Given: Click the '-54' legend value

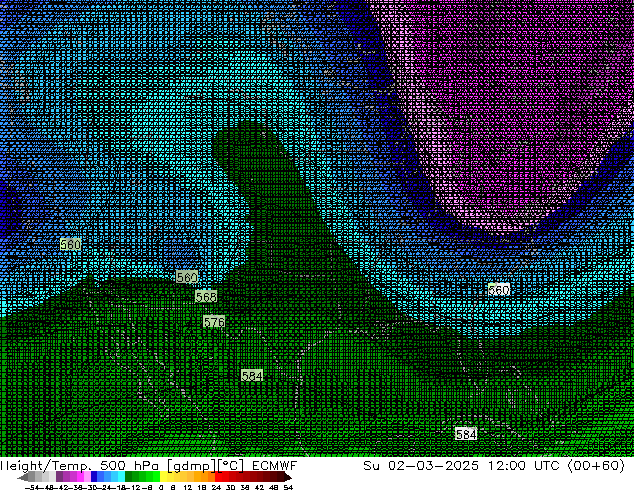Looking at the screenshot, I should click(x=32, y=487).
